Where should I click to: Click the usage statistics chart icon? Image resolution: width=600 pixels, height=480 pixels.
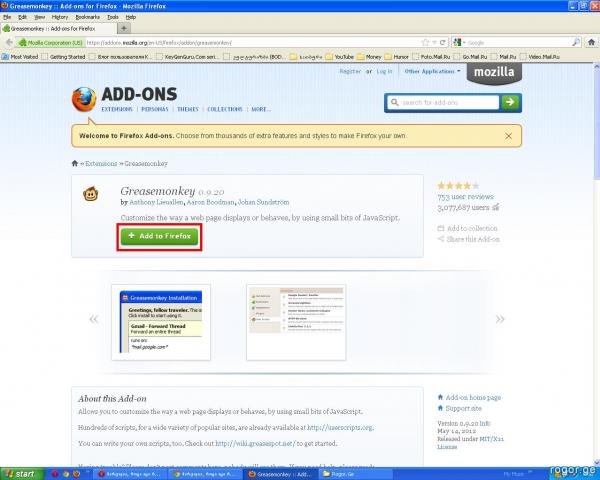point(496,207)
